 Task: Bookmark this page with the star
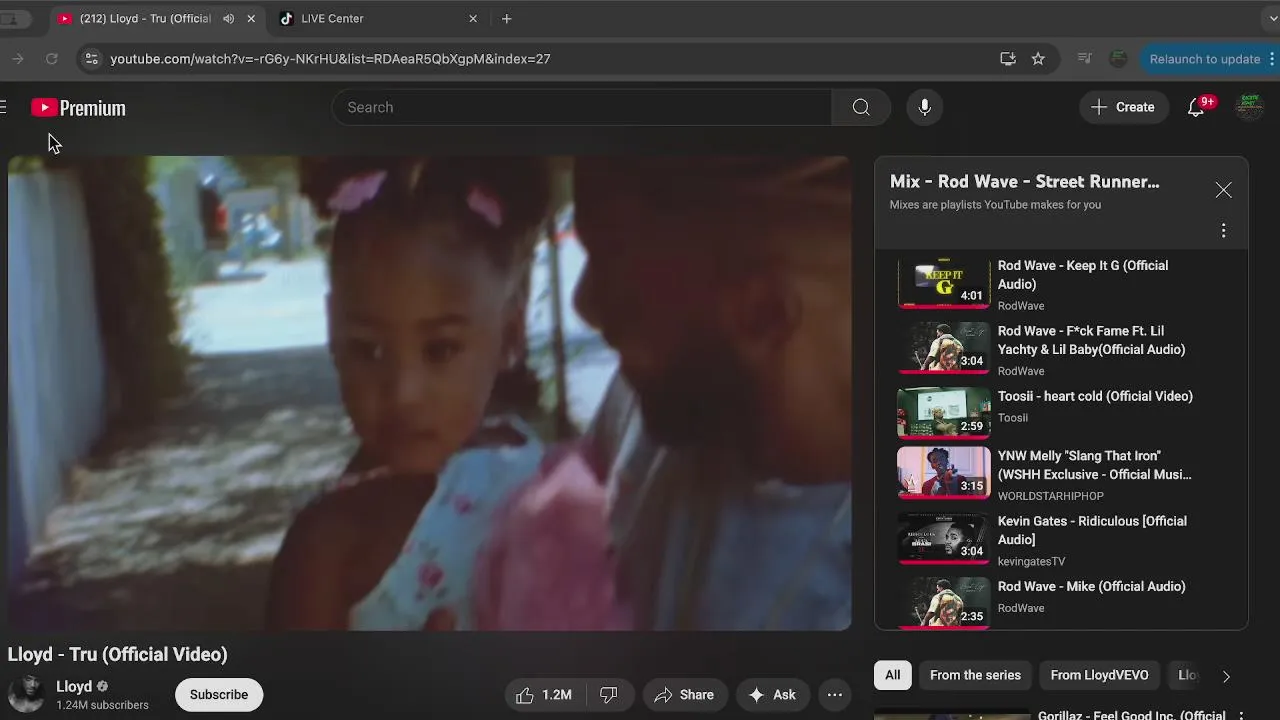tap(1038, 59)
